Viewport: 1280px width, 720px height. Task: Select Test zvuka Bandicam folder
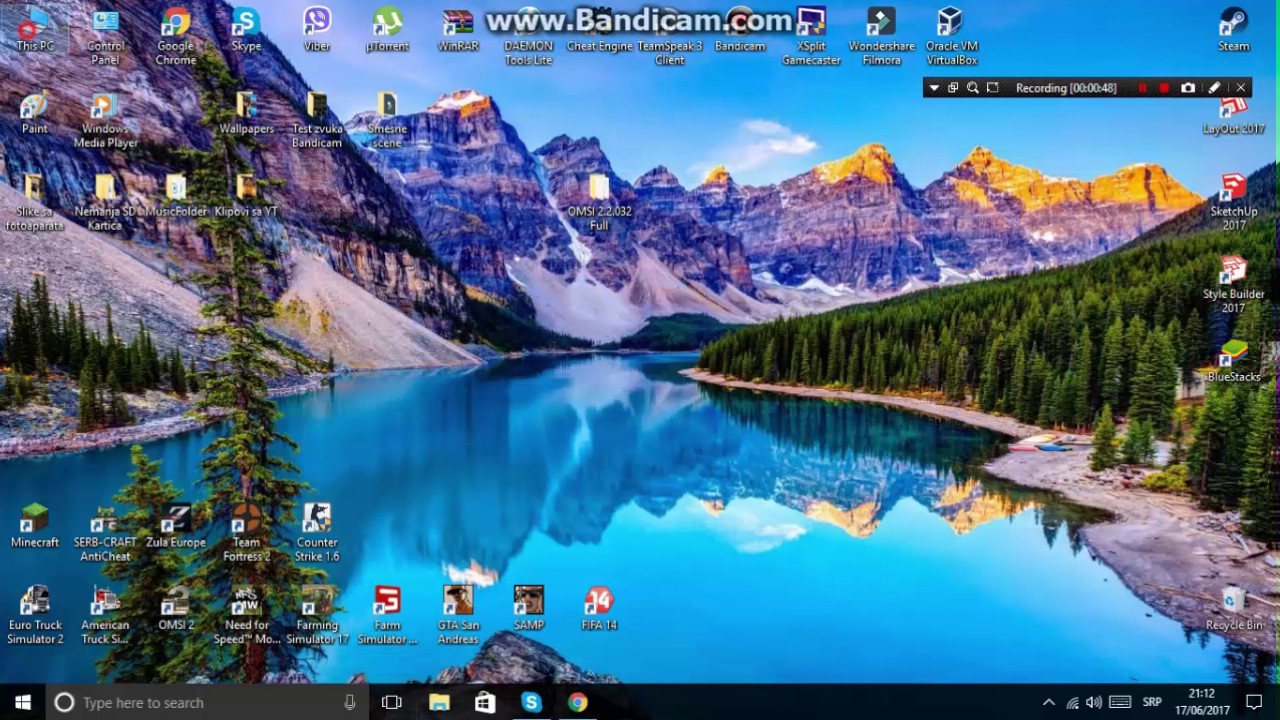pos(317,121)
